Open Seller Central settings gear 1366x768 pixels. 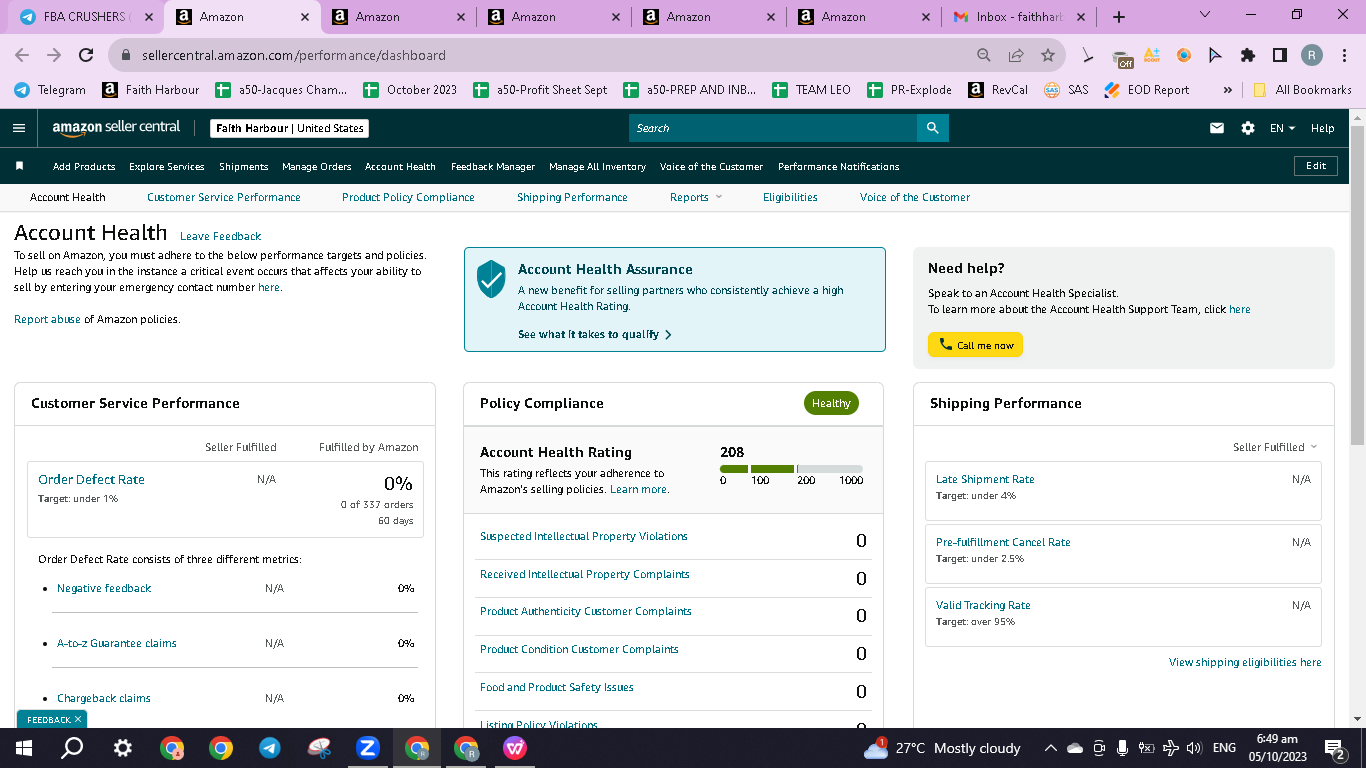(1247, 128)
